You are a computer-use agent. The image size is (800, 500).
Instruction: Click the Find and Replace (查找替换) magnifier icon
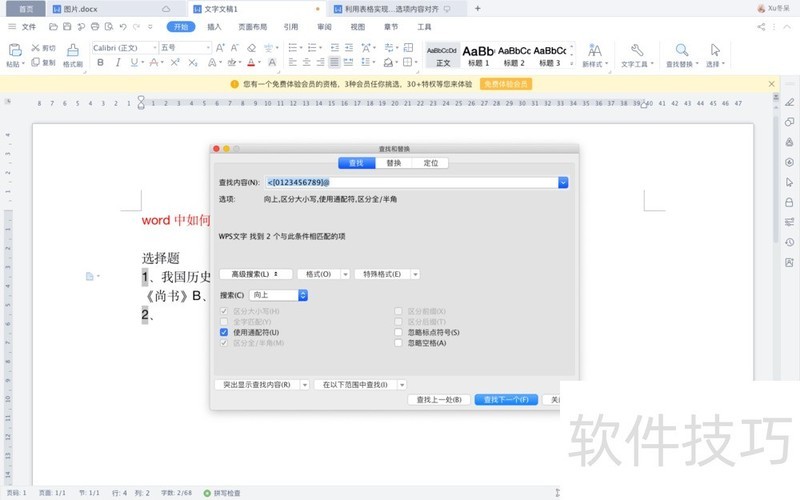pos(682,50)
